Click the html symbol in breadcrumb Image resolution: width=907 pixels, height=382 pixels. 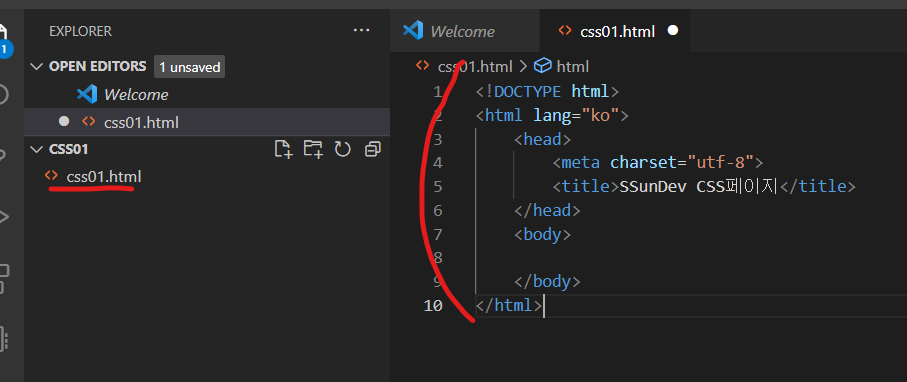pyautogui.click(x=573, y=67)
